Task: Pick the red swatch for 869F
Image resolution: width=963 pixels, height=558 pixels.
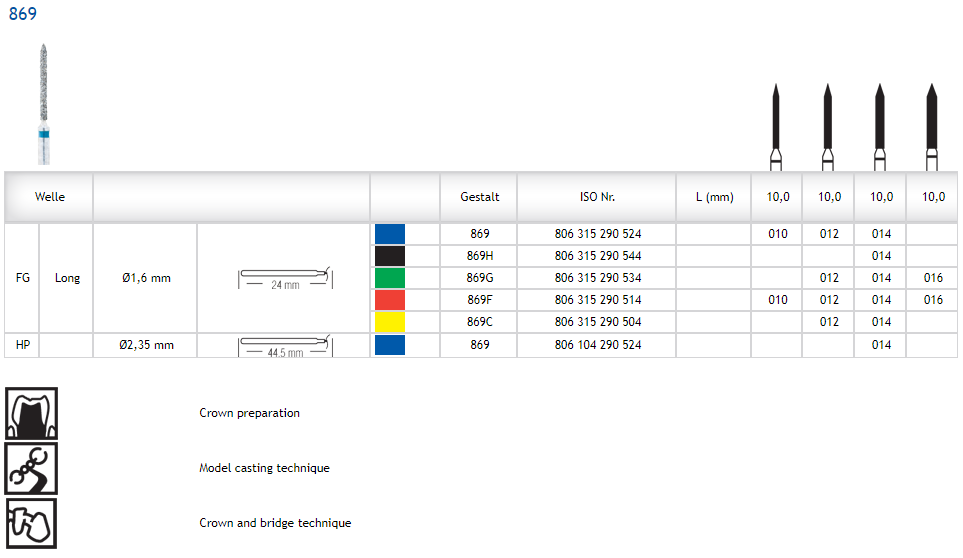Action: coord(390,300)
